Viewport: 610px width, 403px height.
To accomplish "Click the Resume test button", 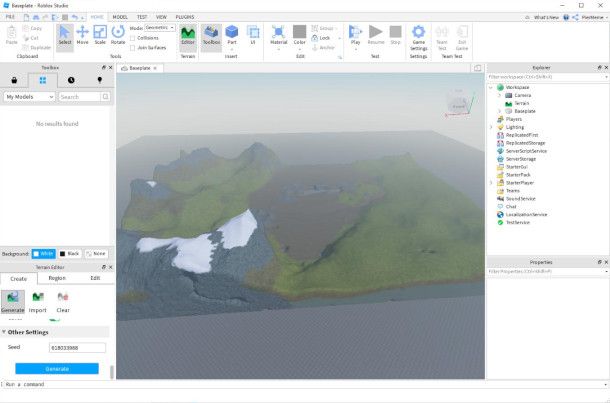I will click(376, 35).
